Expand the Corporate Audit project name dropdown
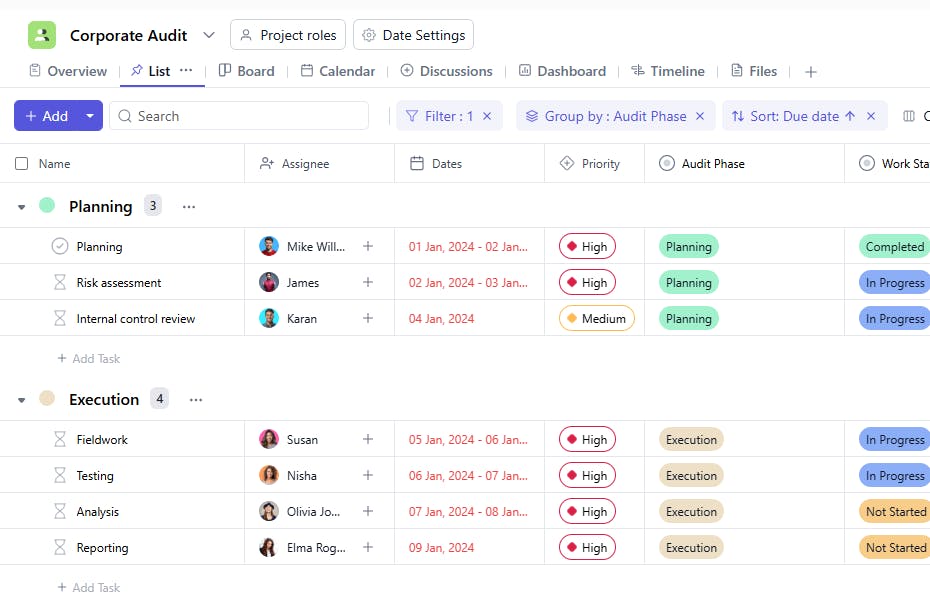 pos(209,35)
